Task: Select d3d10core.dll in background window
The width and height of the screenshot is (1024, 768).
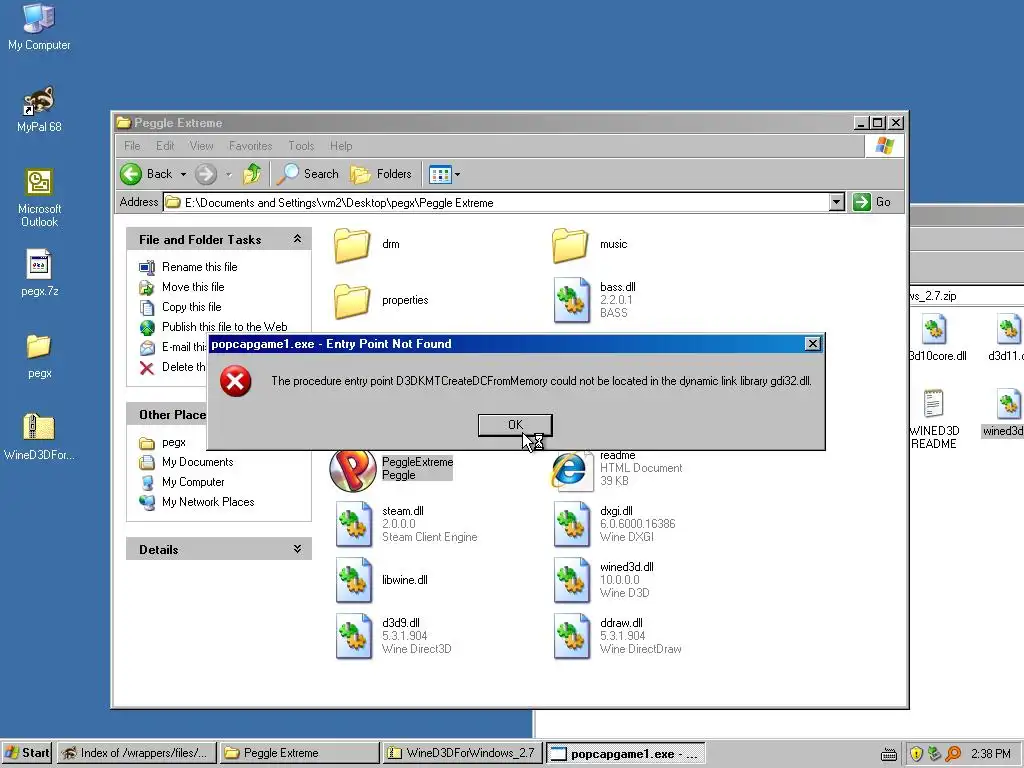Action: [x=935, y=338]
